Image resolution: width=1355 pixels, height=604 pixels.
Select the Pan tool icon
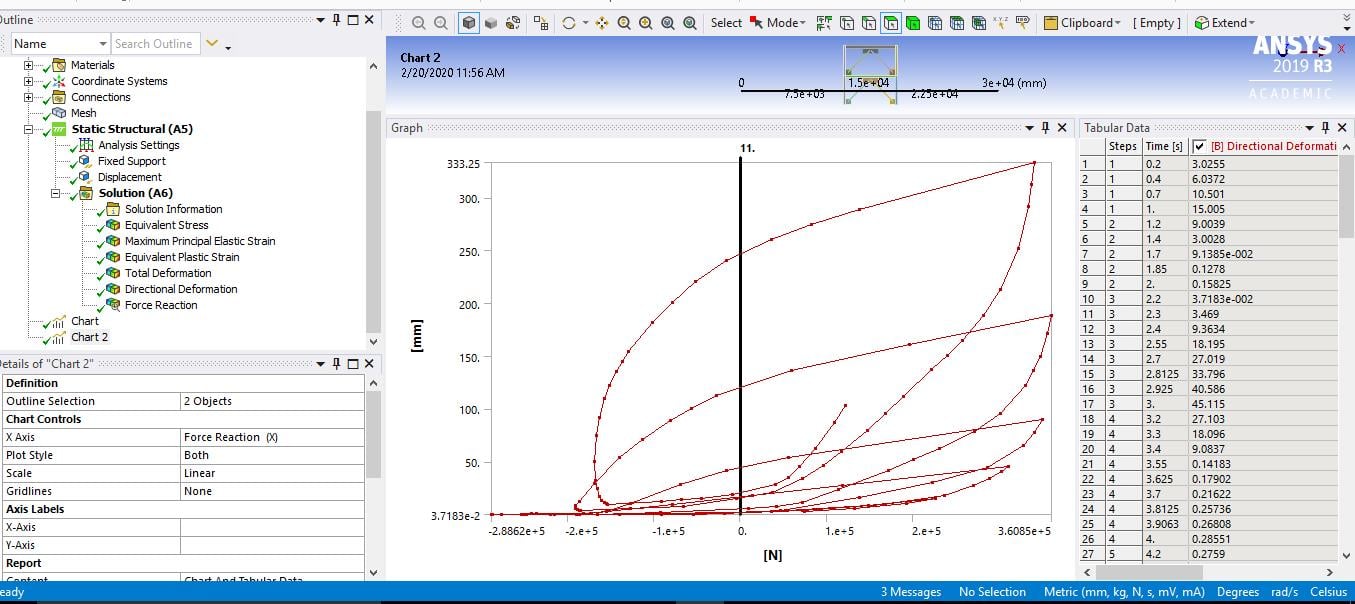pyautogui.click(x=601, y=22)
